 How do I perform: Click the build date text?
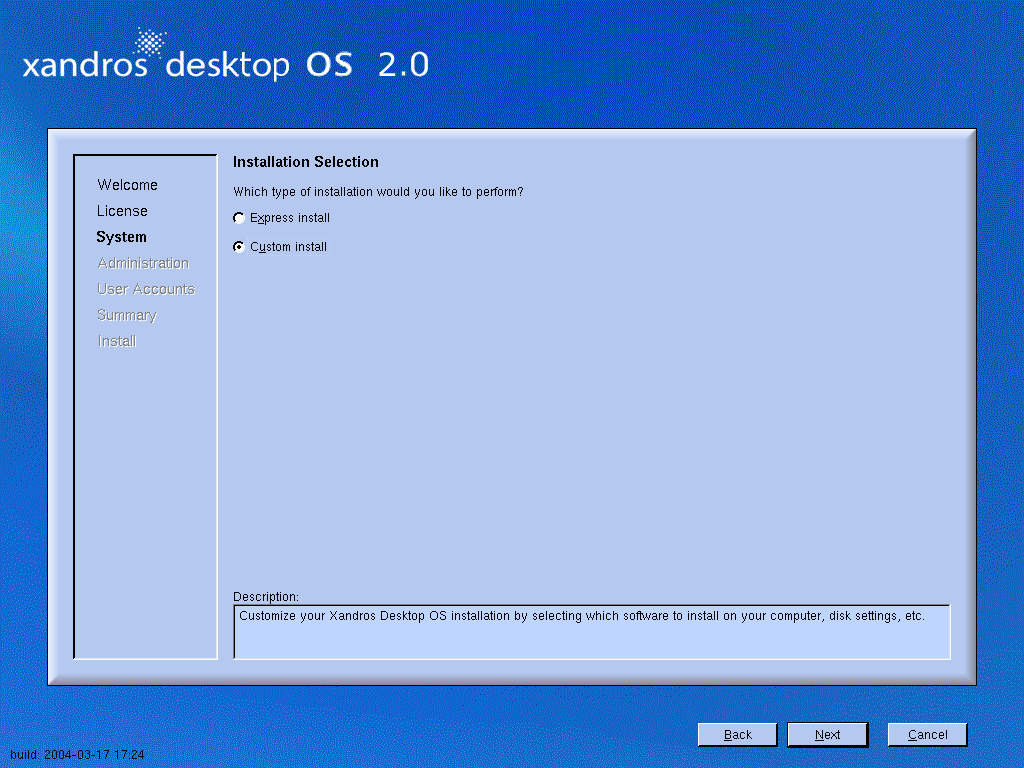point(77,755)
